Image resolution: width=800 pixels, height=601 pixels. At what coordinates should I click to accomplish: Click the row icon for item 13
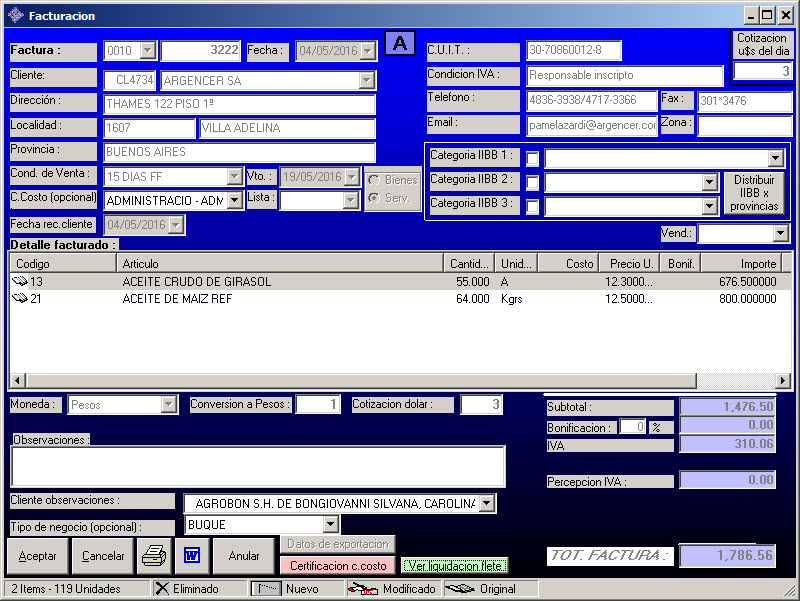20,282
